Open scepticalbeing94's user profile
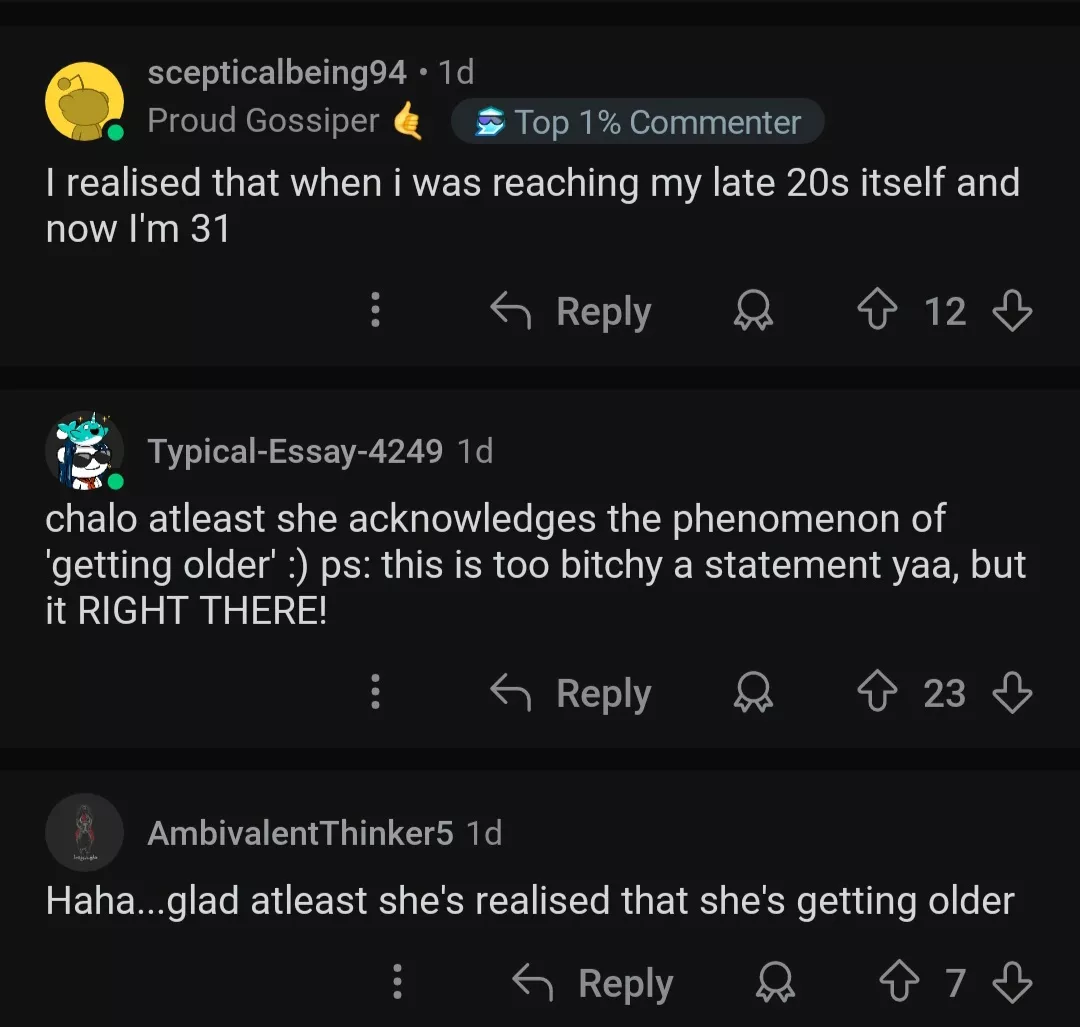1080x1027 pixels. (277, 72)
